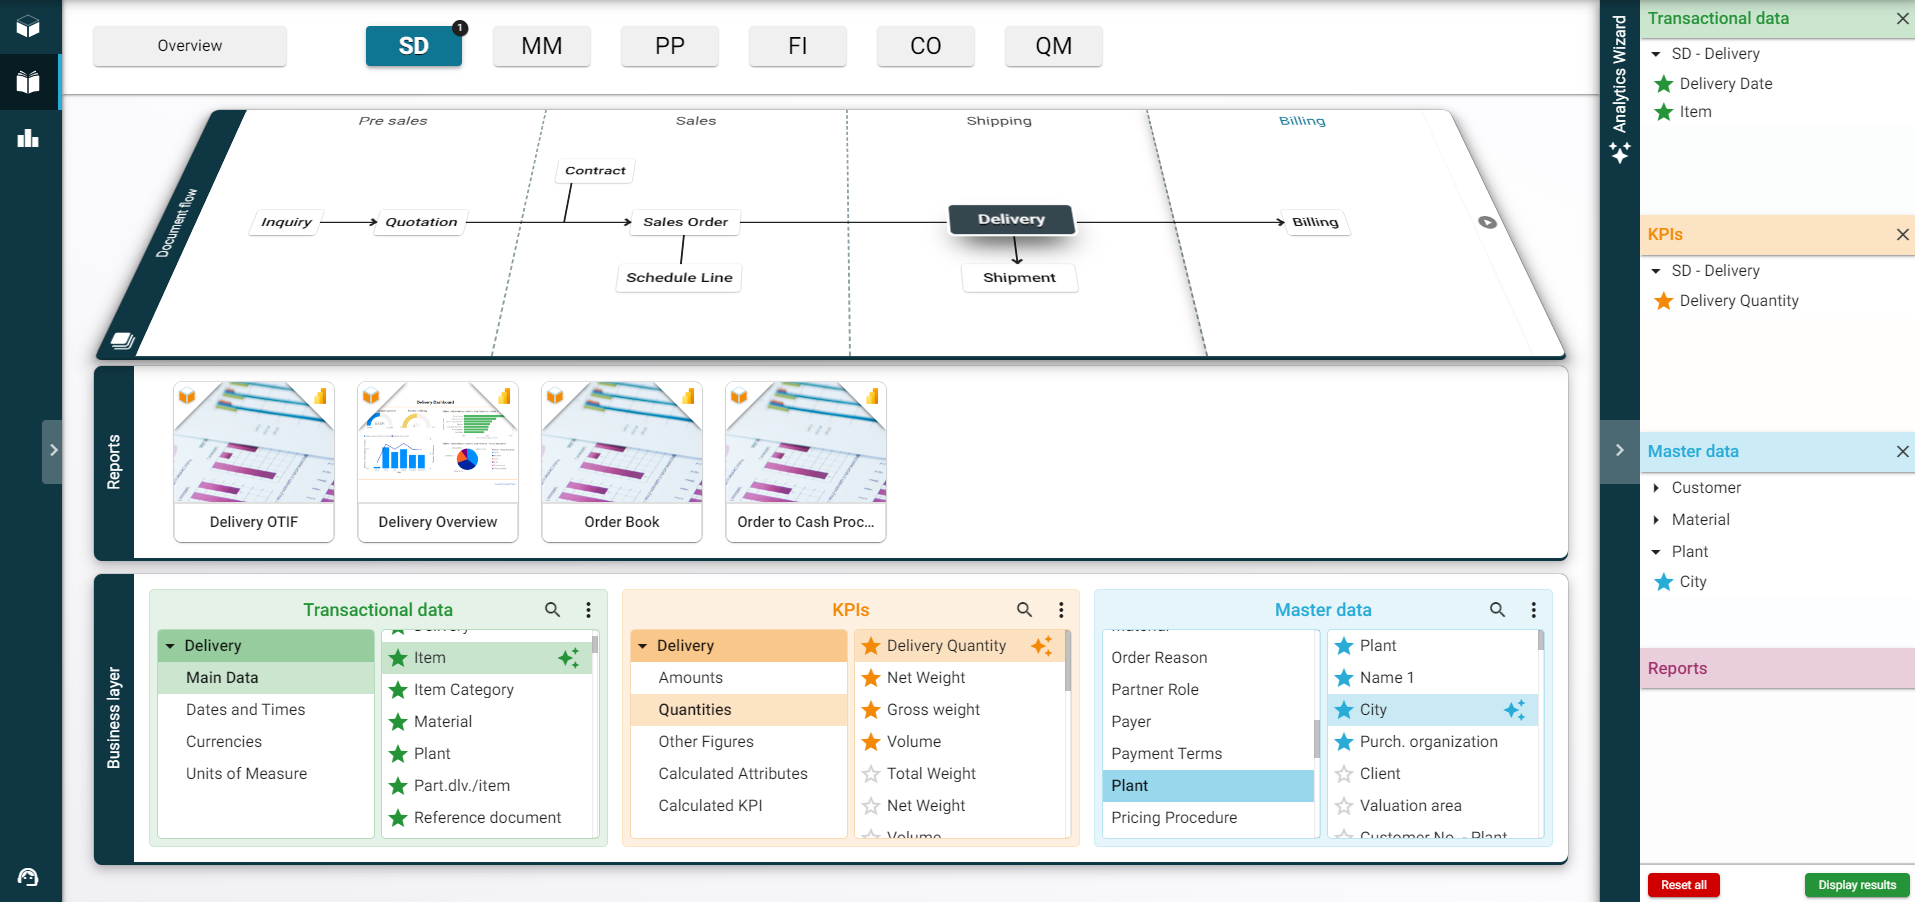
Task: Toggle the star next to Client
Action: tap(1344, 774)
